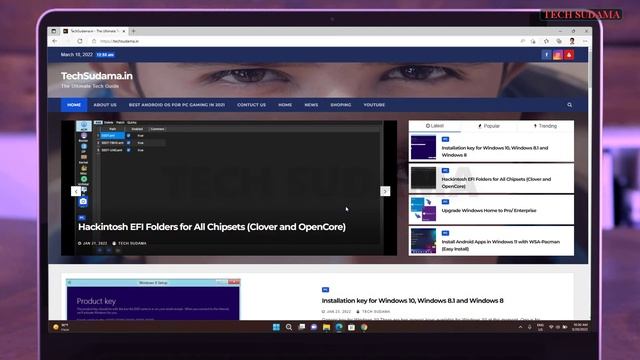Click the Product key article image
Screen dimensions: 640x360
(x=153, y=300)
